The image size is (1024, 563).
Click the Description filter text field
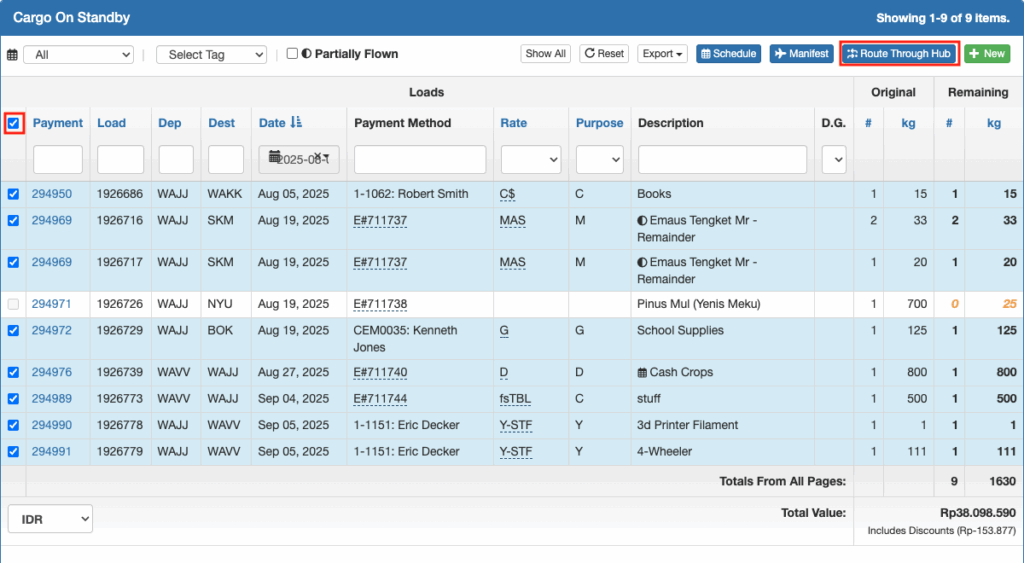pyautogui.click(x=722, y=159)
